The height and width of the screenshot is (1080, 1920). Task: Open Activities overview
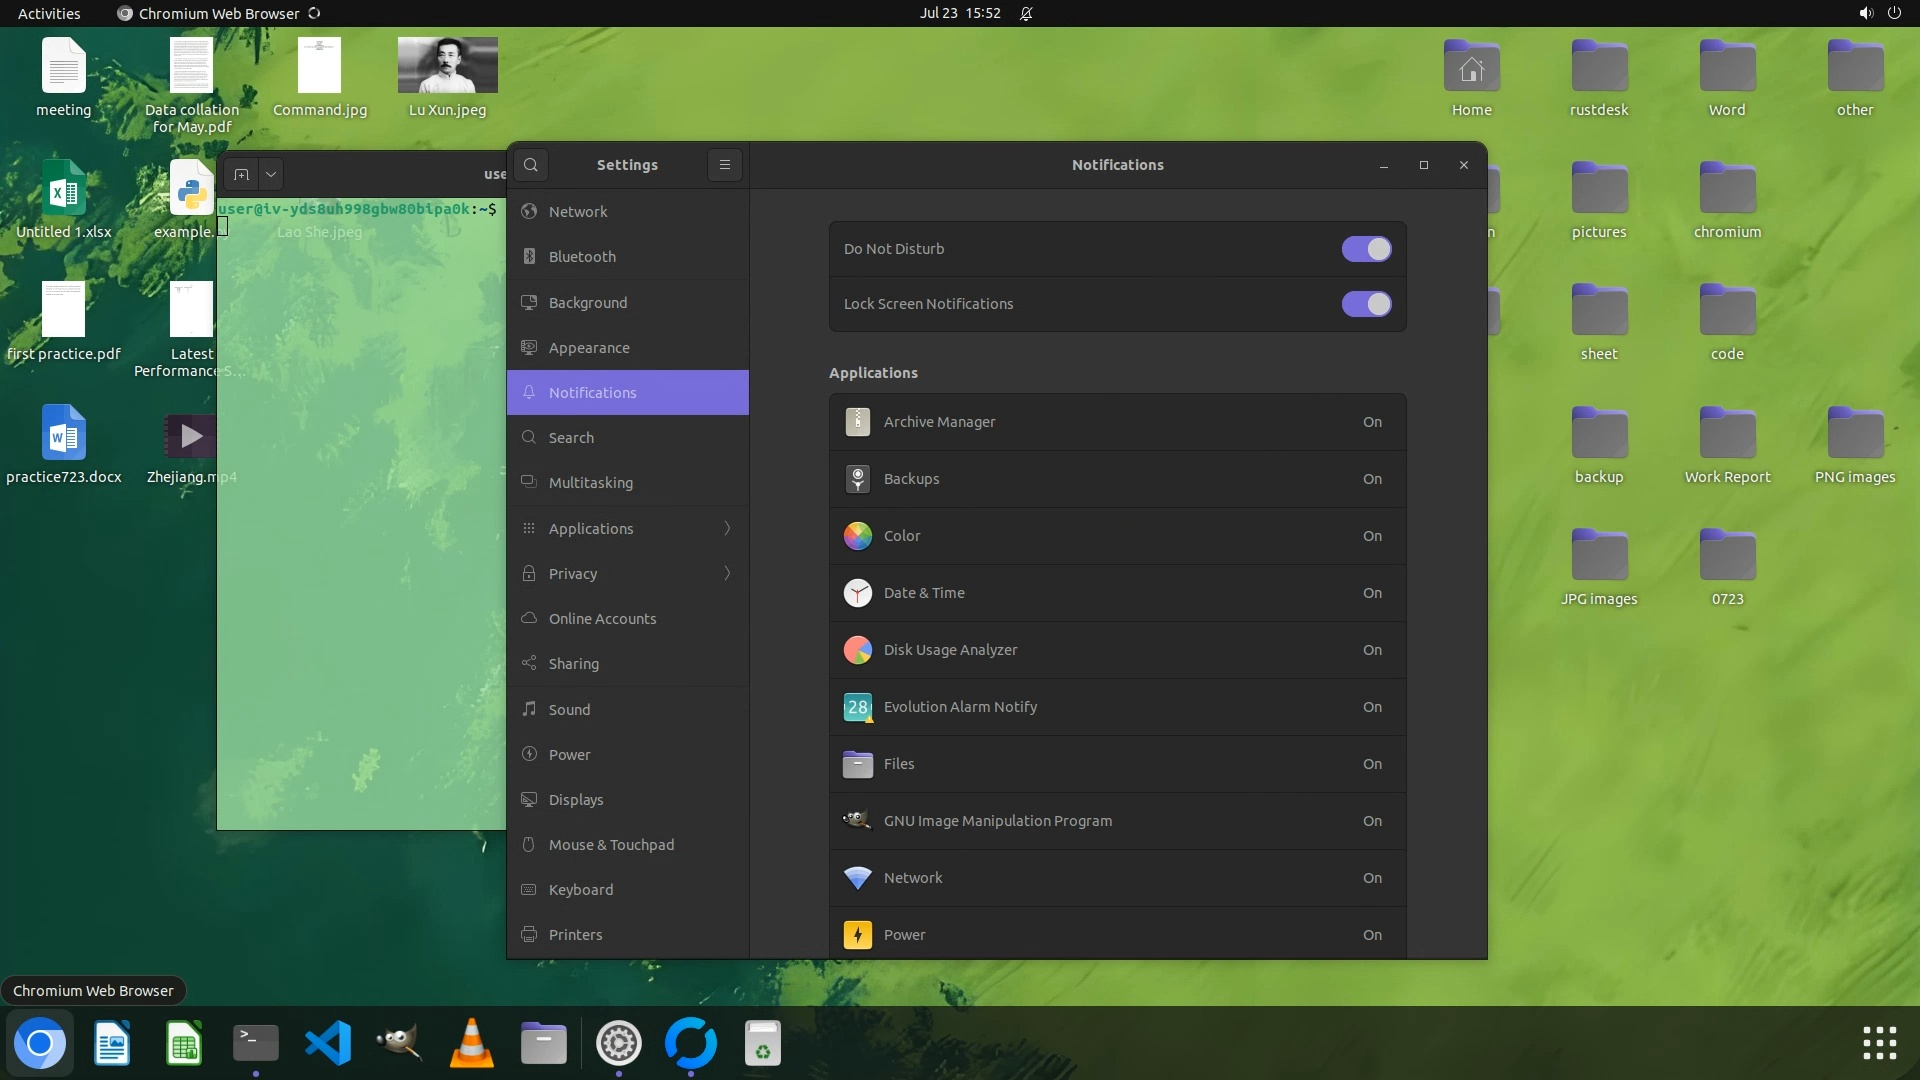click(49, 13)
